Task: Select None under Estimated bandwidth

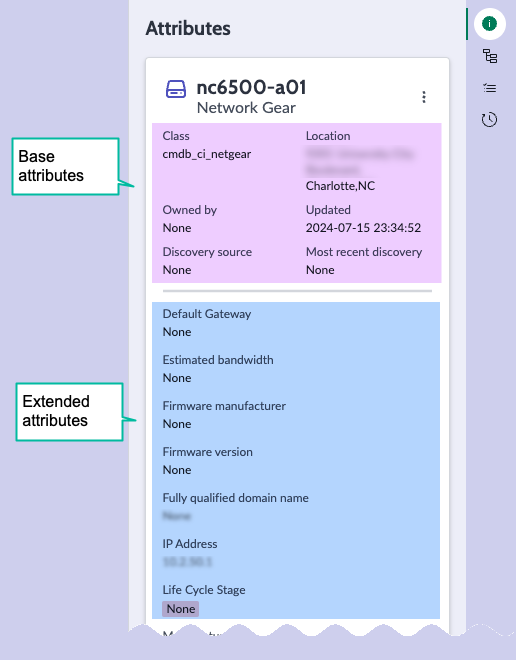Action: tap(177, 378)
